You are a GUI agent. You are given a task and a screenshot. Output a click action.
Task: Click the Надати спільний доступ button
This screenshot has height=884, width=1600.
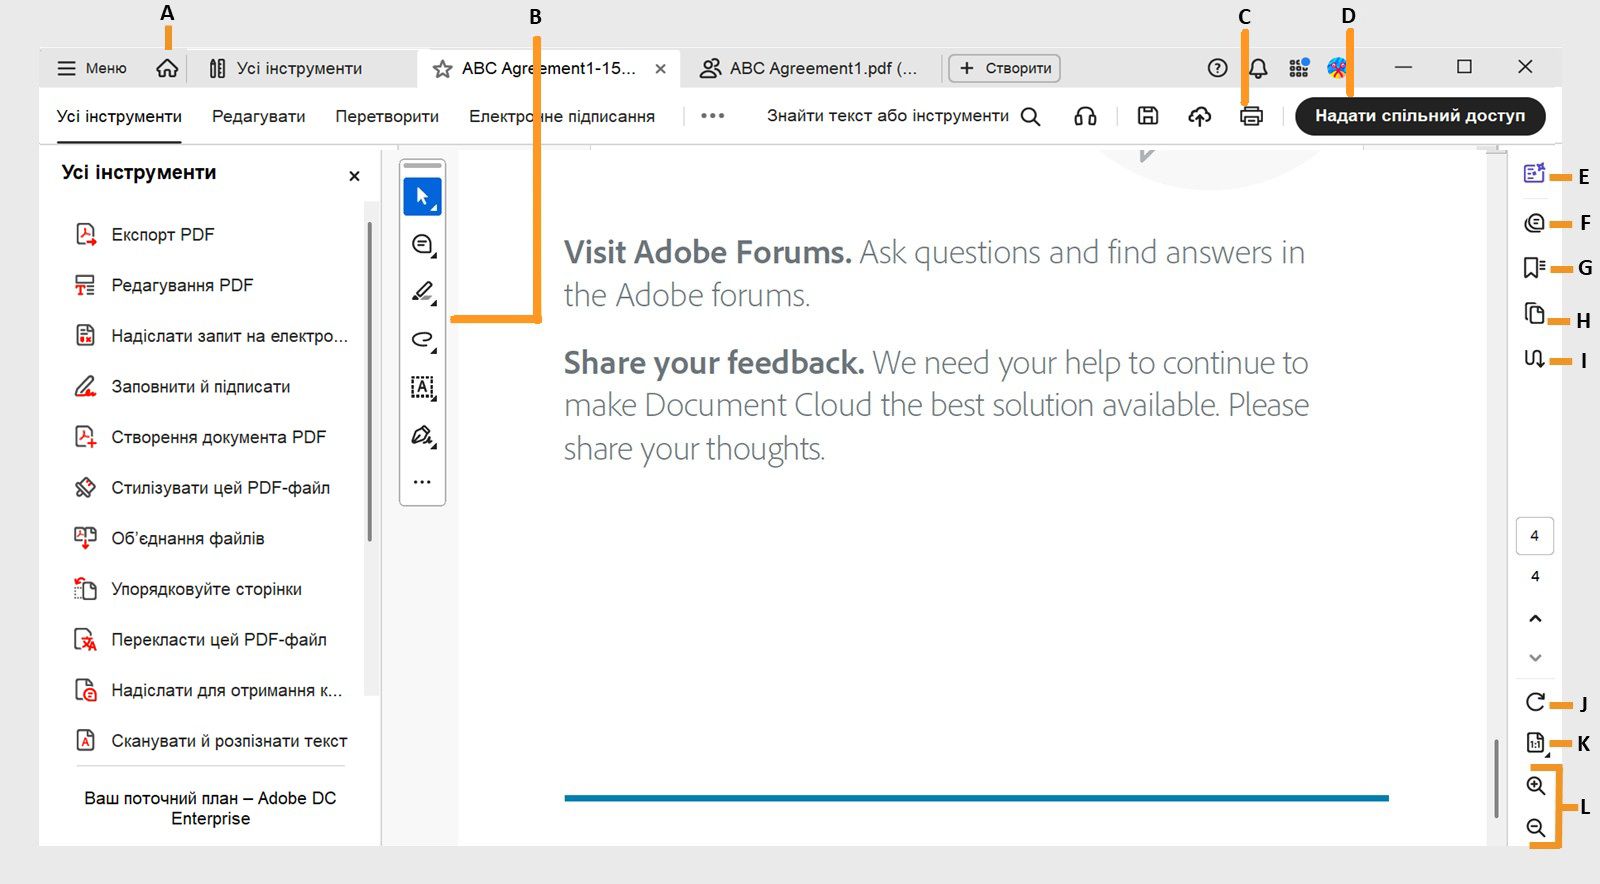click(1419, 116)
